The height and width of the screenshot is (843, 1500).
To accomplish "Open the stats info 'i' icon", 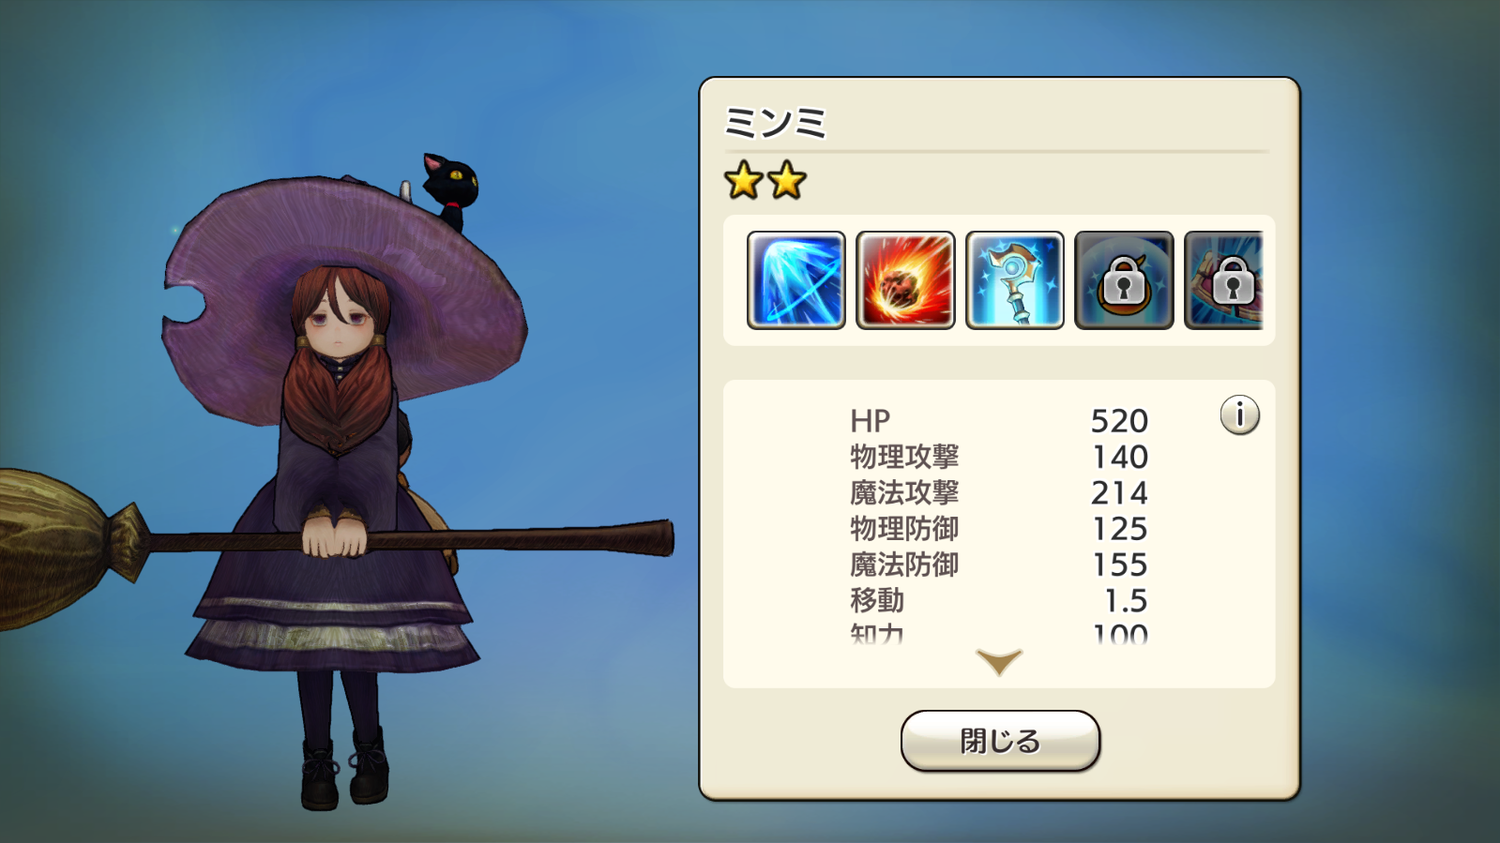I will click(1240, 415).
